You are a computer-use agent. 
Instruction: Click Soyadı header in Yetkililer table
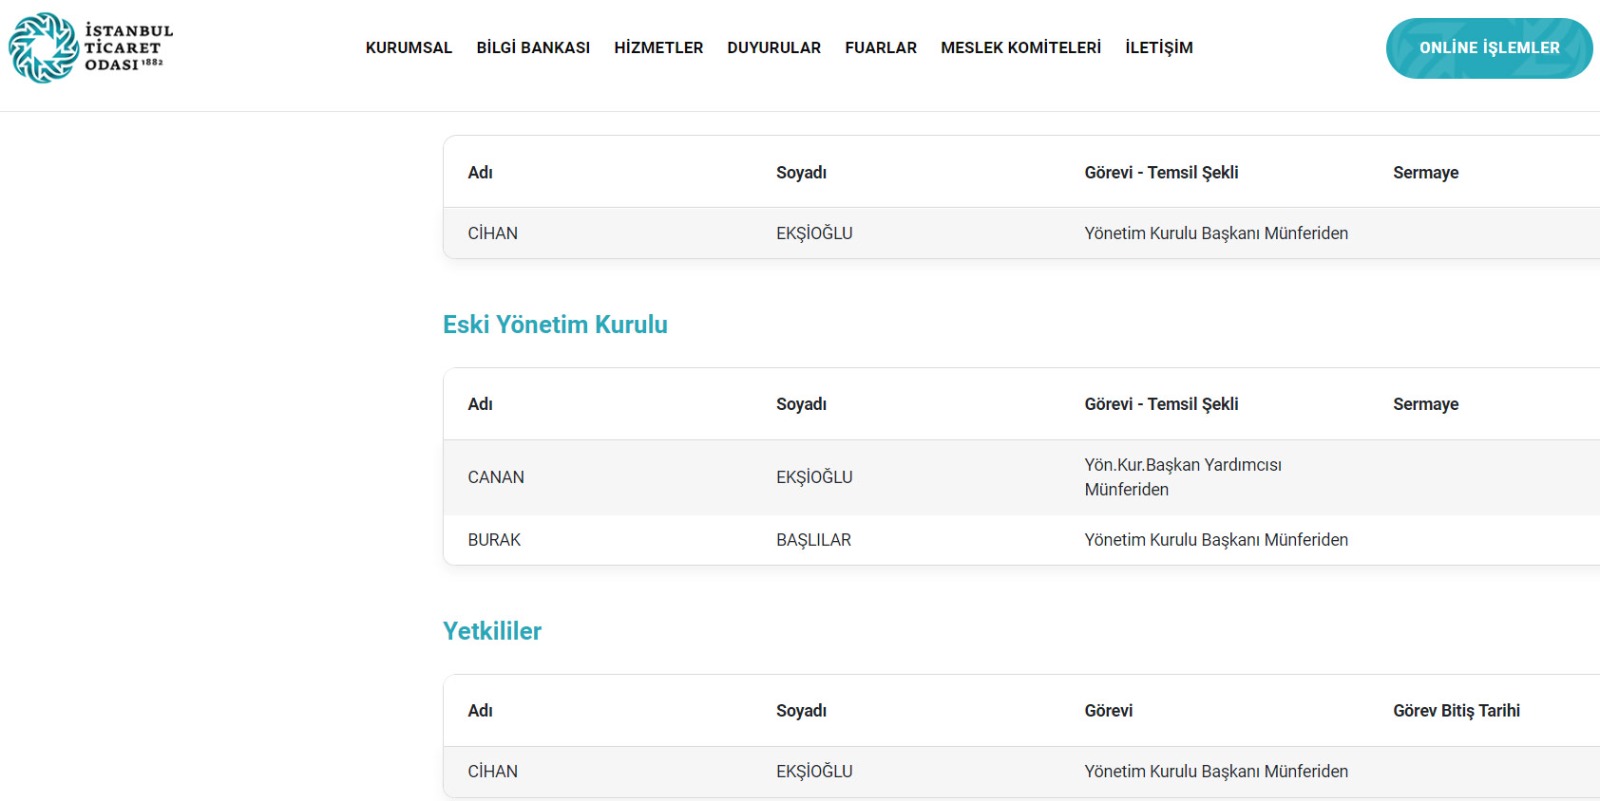(801, 711)
